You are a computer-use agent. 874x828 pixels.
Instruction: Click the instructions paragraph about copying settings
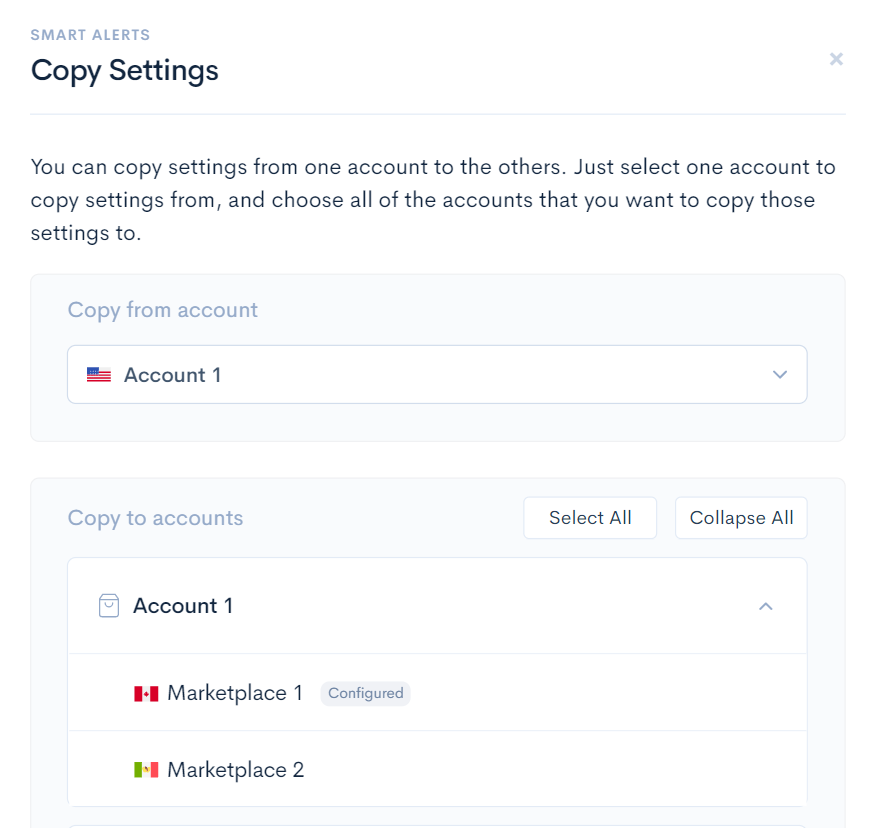(433, 200)
